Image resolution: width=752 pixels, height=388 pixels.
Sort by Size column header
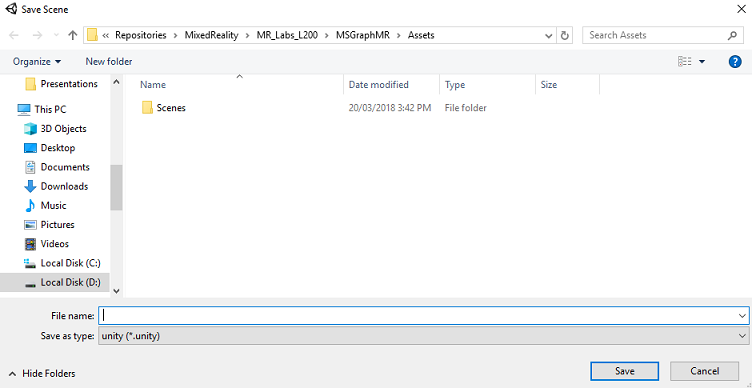[x=549, y=85]
